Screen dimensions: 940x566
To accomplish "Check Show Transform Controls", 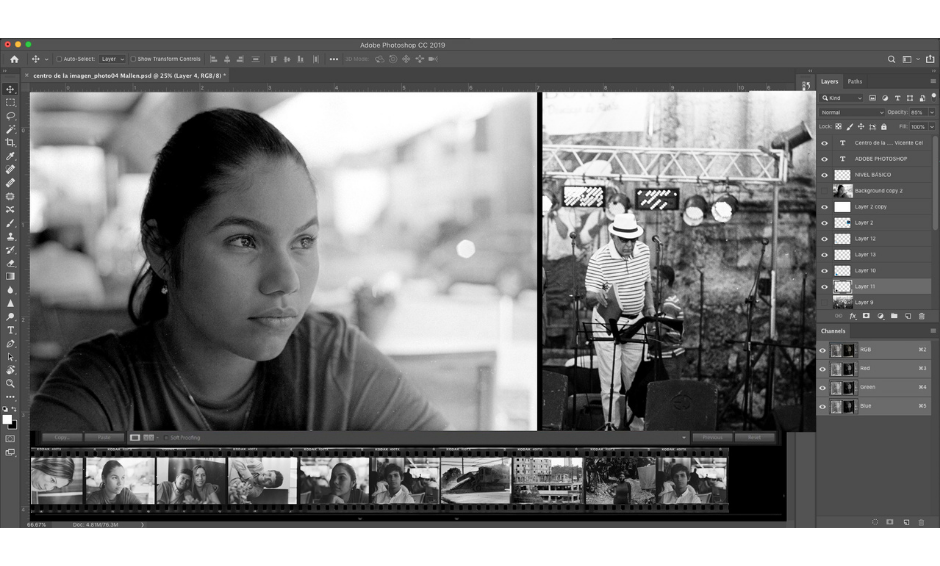I will tap(133, 59).
